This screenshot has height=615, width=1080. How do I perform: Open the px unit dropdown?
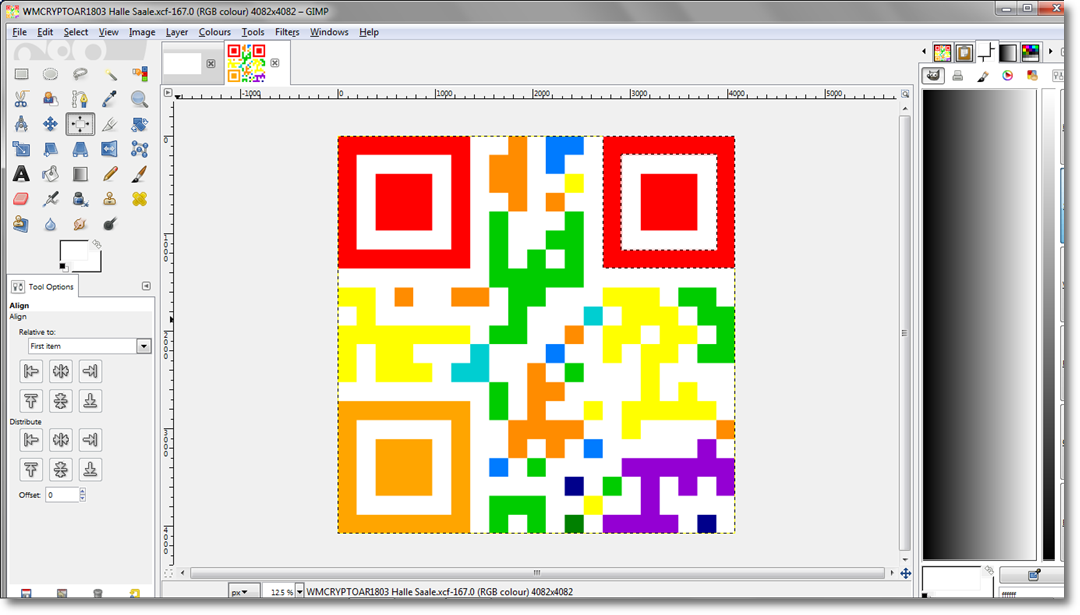(x=244, y=592)
